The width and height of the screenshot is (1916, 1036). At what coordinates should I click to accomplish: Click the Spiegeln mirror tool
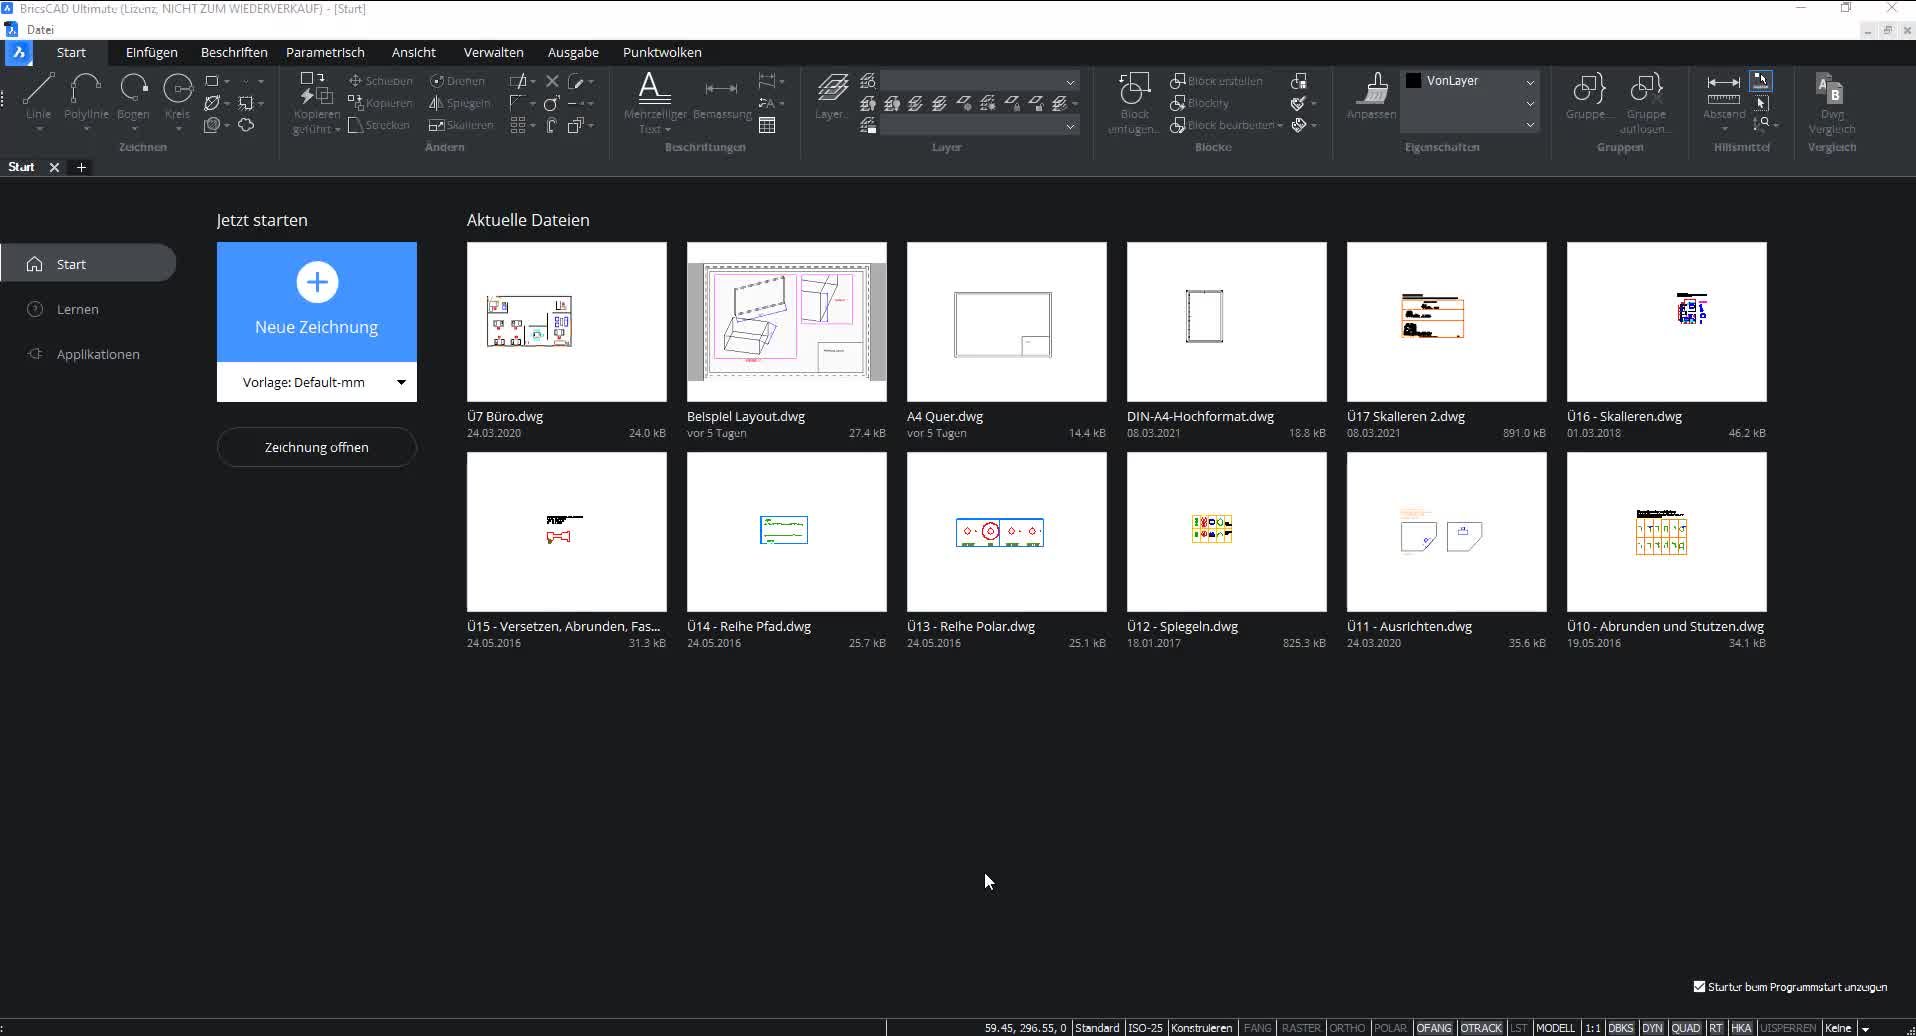pyautogui.click(x=460, y=103)
